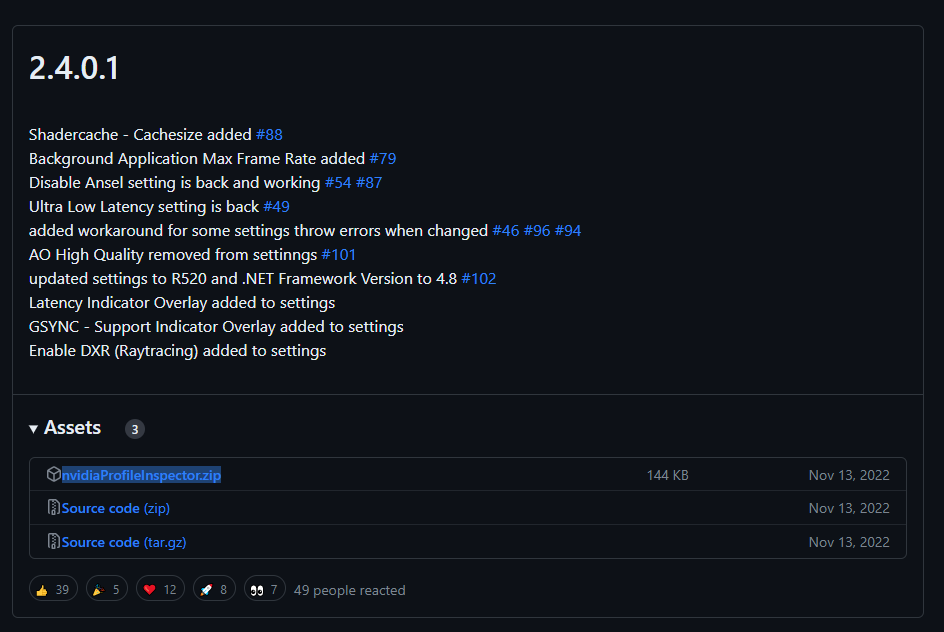The width and height of the screenshot is (944, 632).
Task: Open issue #88 about Shadercache
Action: tap(269, 134)
